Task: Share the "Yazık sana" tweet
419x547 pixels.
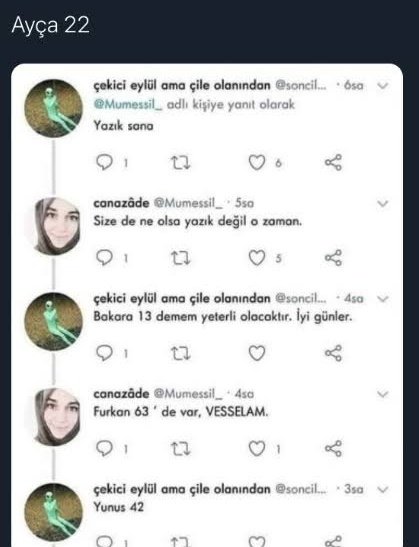Action: 333,162
